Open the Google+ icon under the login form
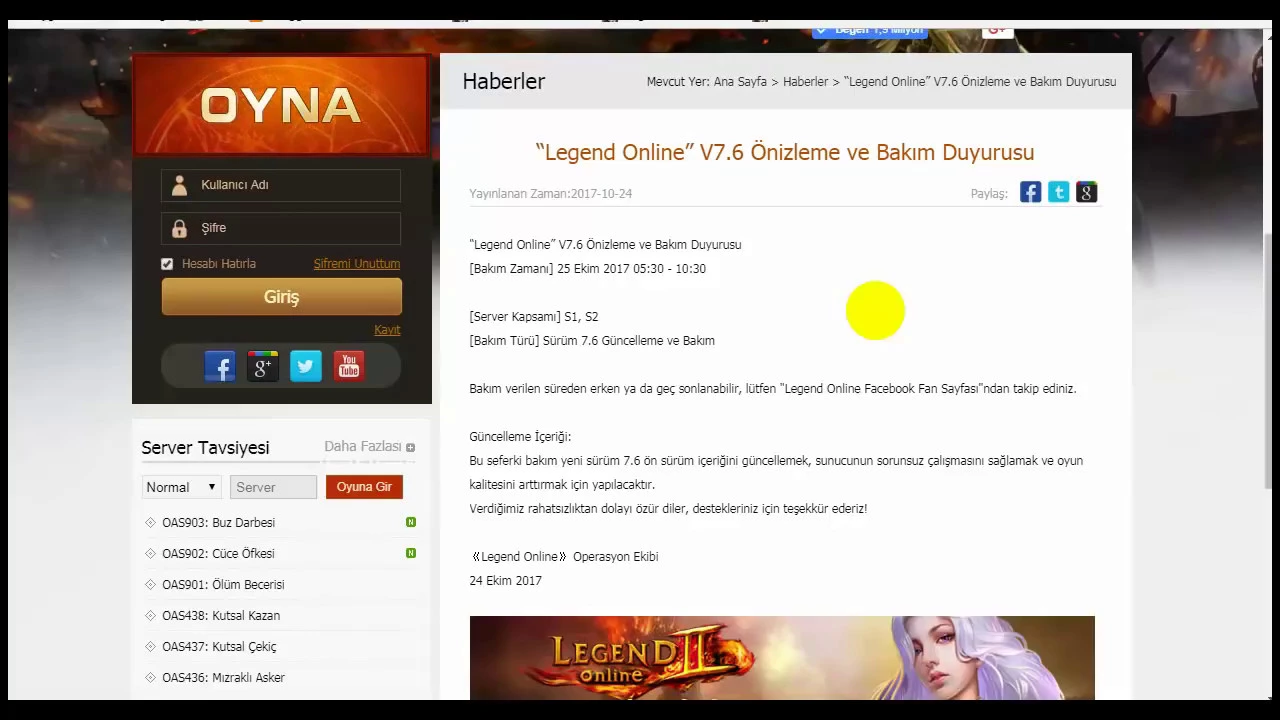Screen dimensions: 1280x720 tap(263, 367)
